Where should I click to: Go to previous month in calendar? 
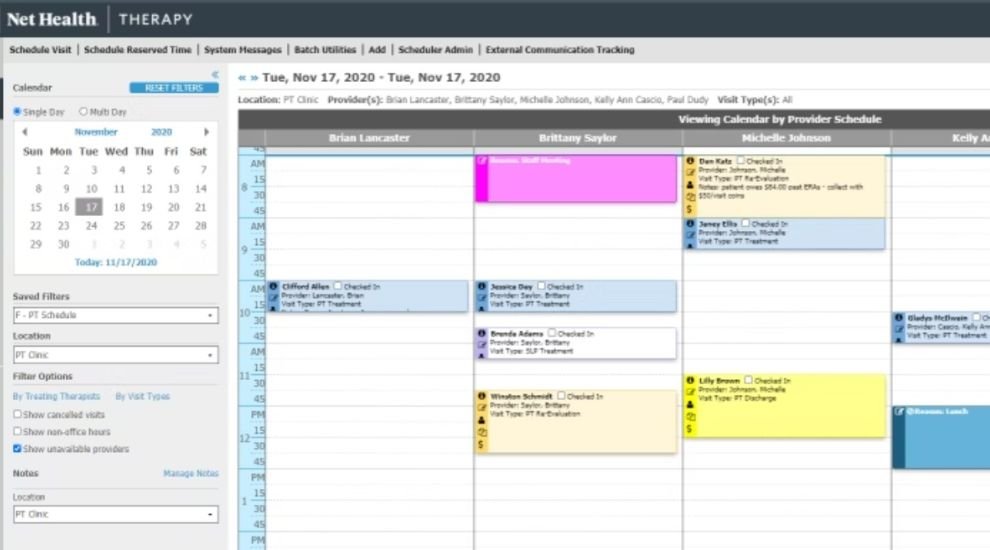pos(25,132)
